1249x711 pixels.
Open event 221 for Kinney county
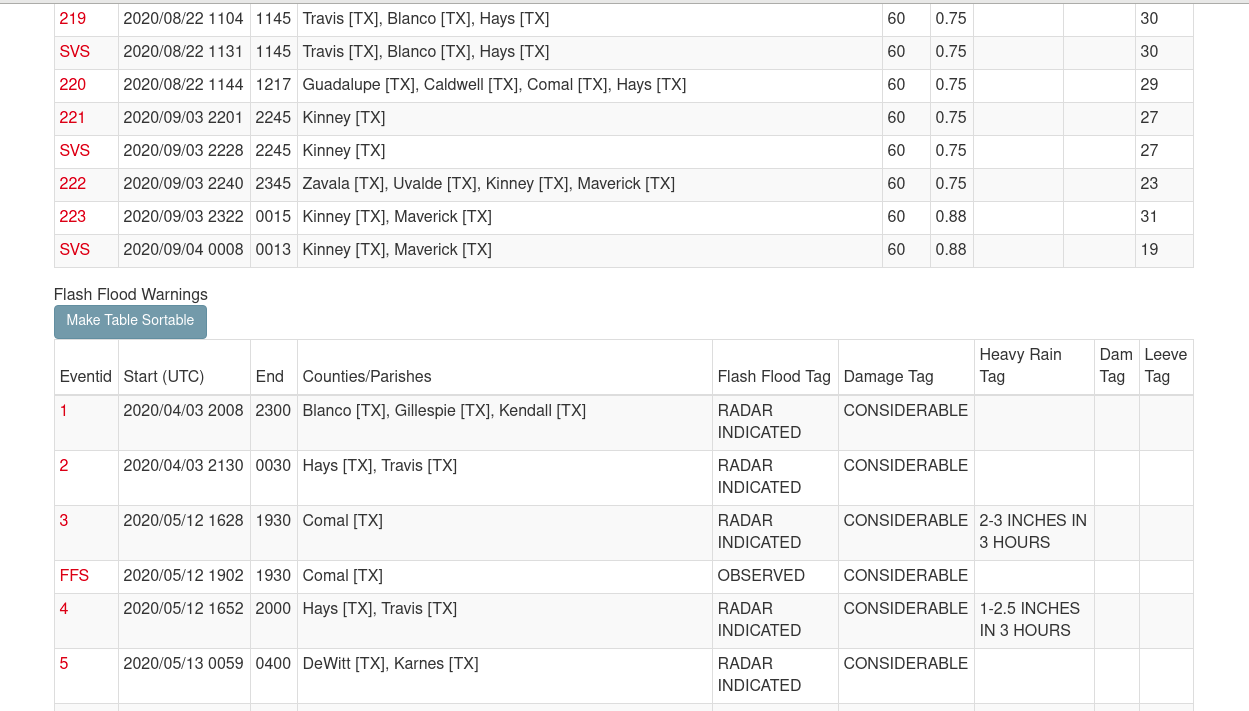pos(73,118)
